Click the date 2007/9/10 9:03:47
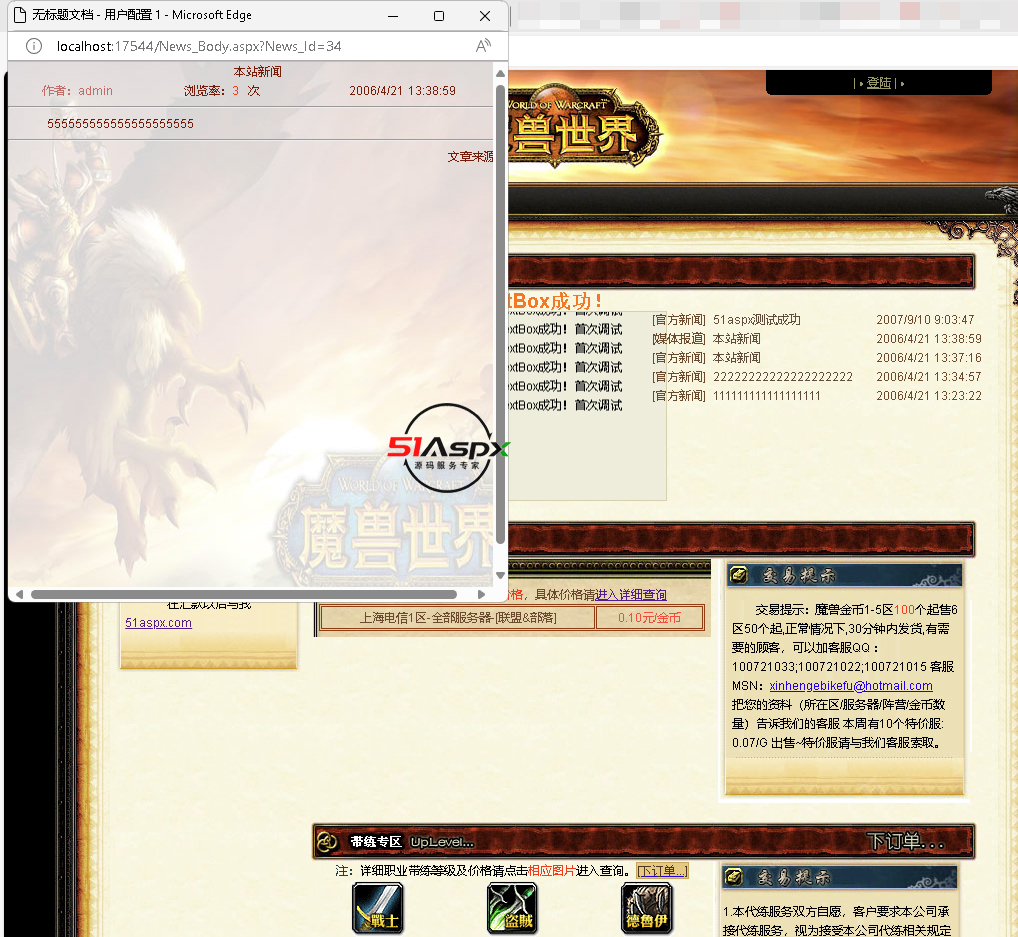This screenshot has width=1018, height=937. coord(925,319)
